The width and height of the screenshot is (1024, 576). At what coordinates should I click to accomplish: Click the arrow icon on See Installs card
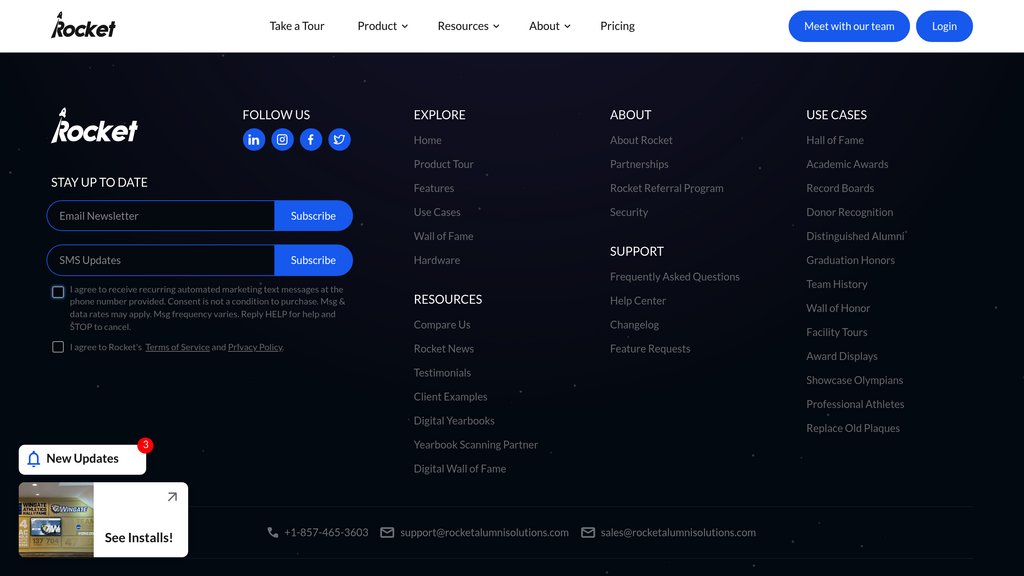tap(172, 497)
